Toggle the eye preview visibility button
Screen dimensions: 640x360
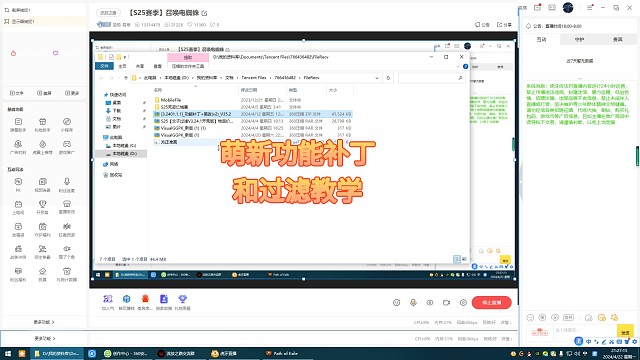[x=430, y=302]
